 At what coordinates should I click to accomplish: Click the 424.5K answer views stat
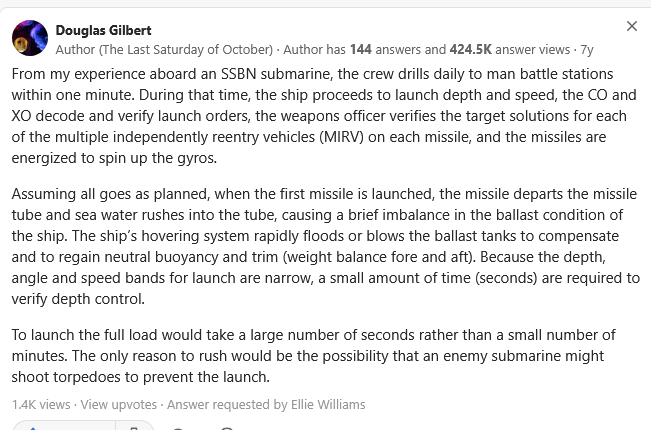470,49
